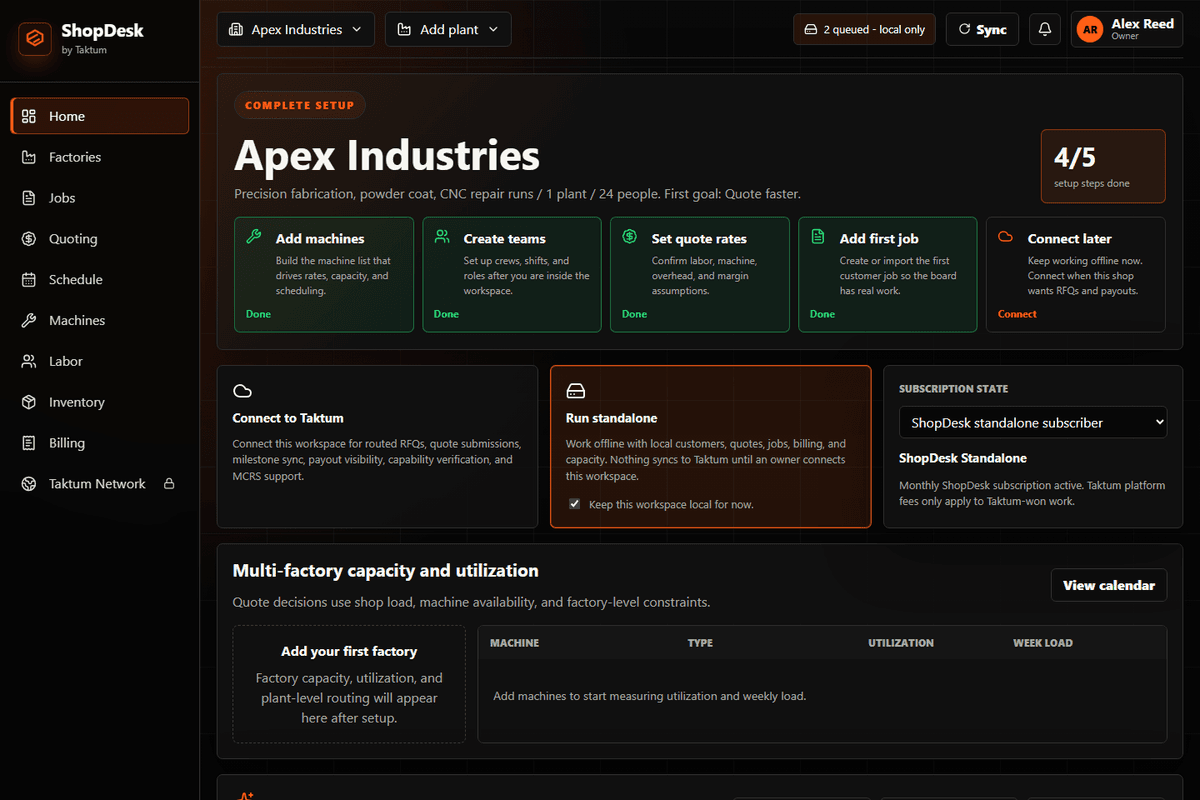
Task: Click the queued drive icon in top bar
Action: 811,30
